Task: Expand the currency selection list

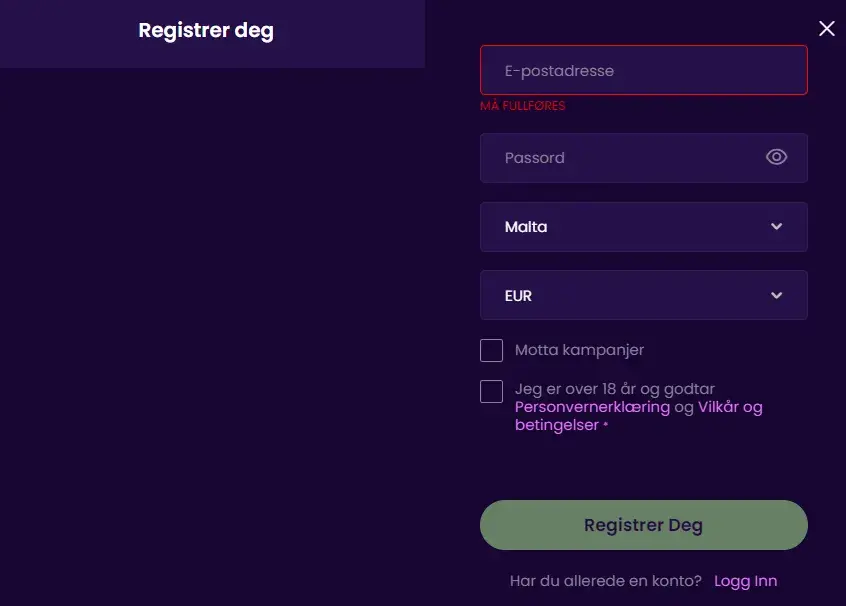Action: [643, 295]
